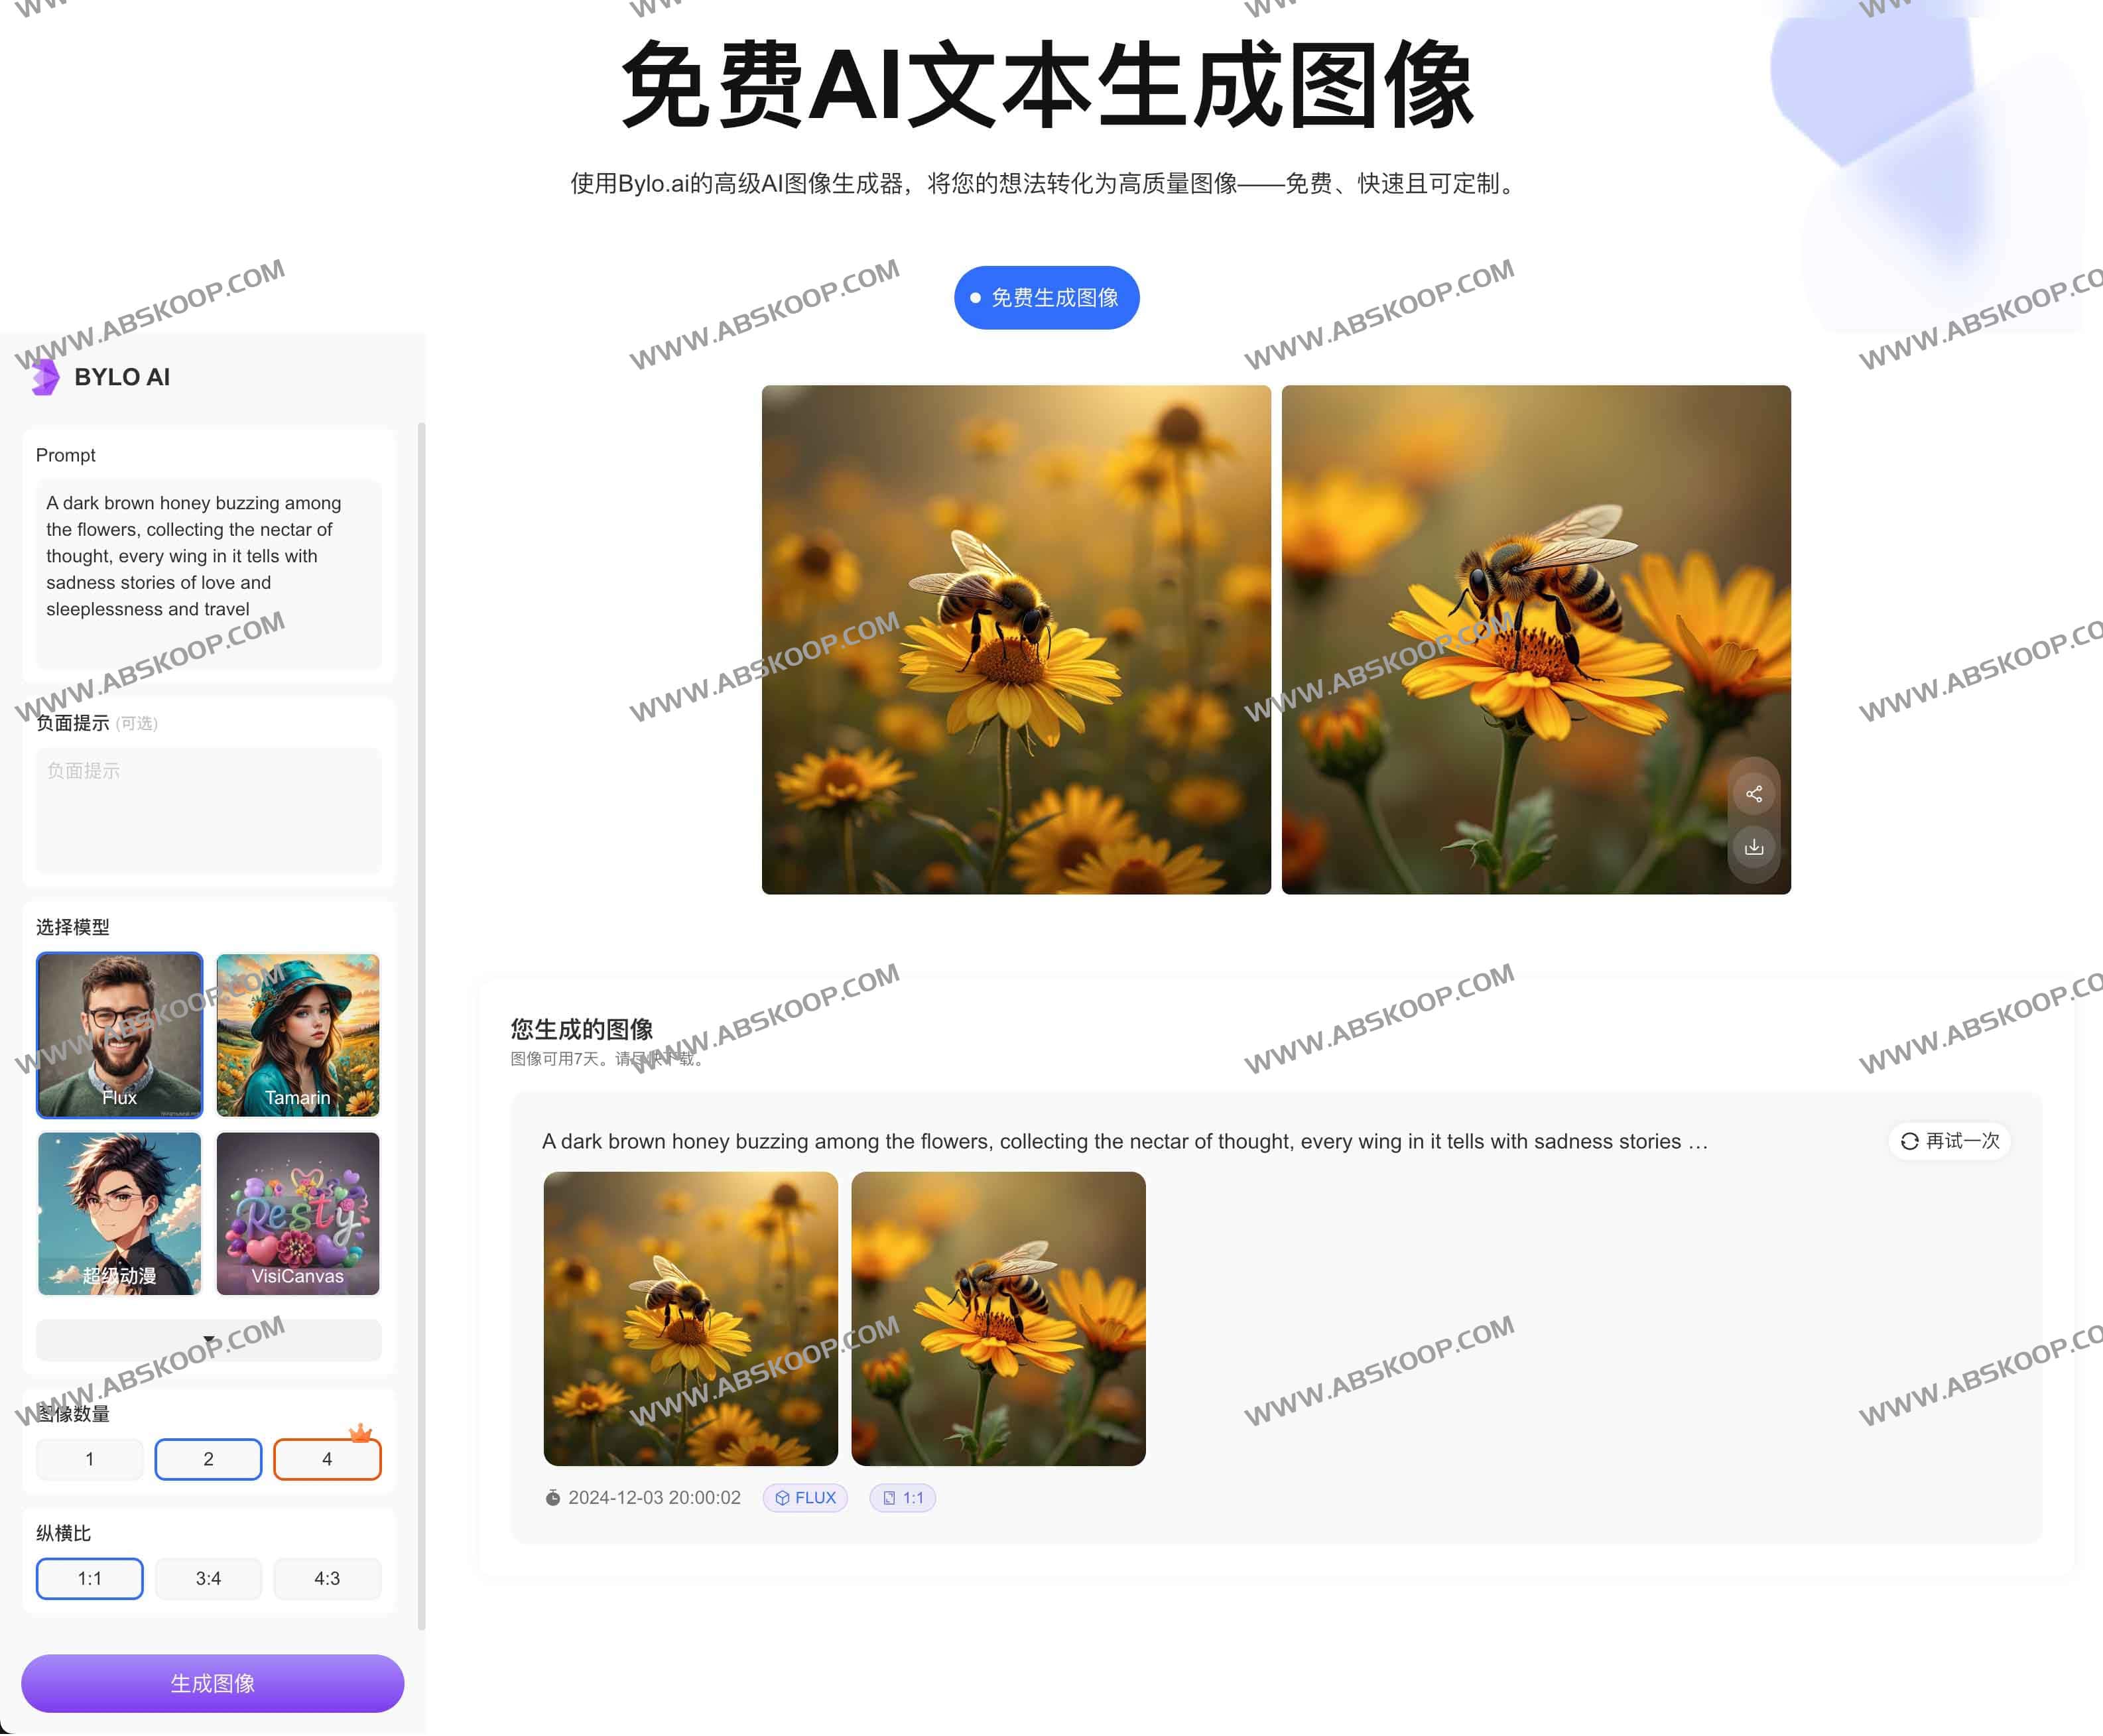
Task: Select the 超级动漫 model
Action: (x=119, y=1214)
